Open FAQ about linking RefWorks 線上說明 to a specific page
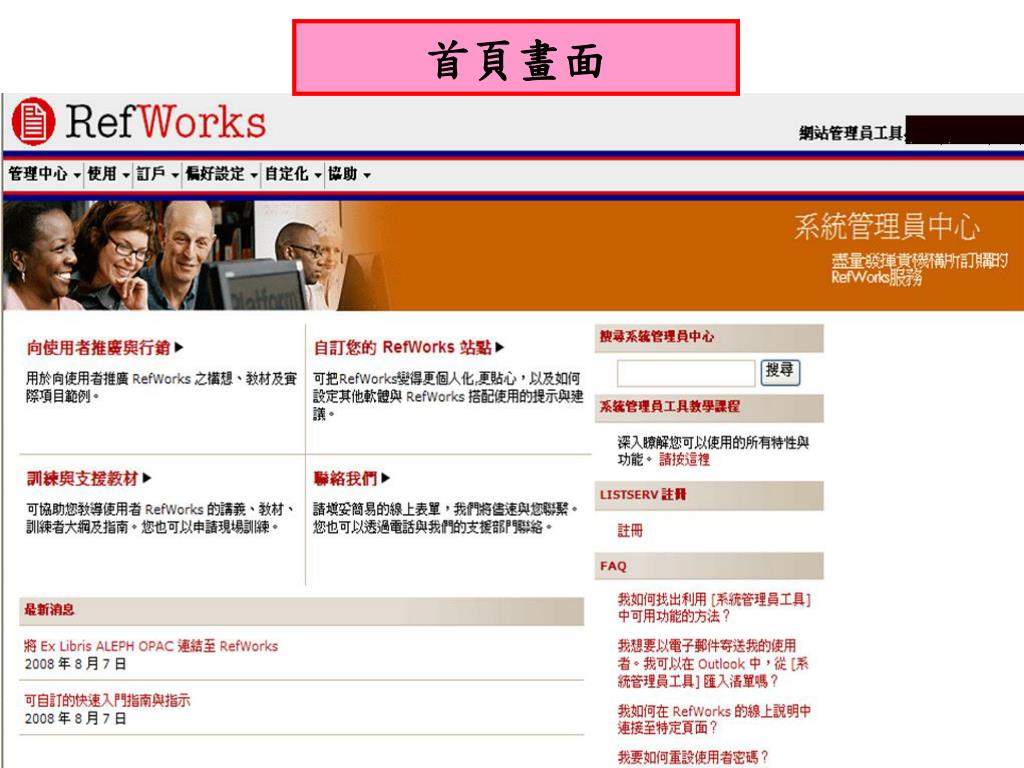1024x768 pixels. coord(714,719)
